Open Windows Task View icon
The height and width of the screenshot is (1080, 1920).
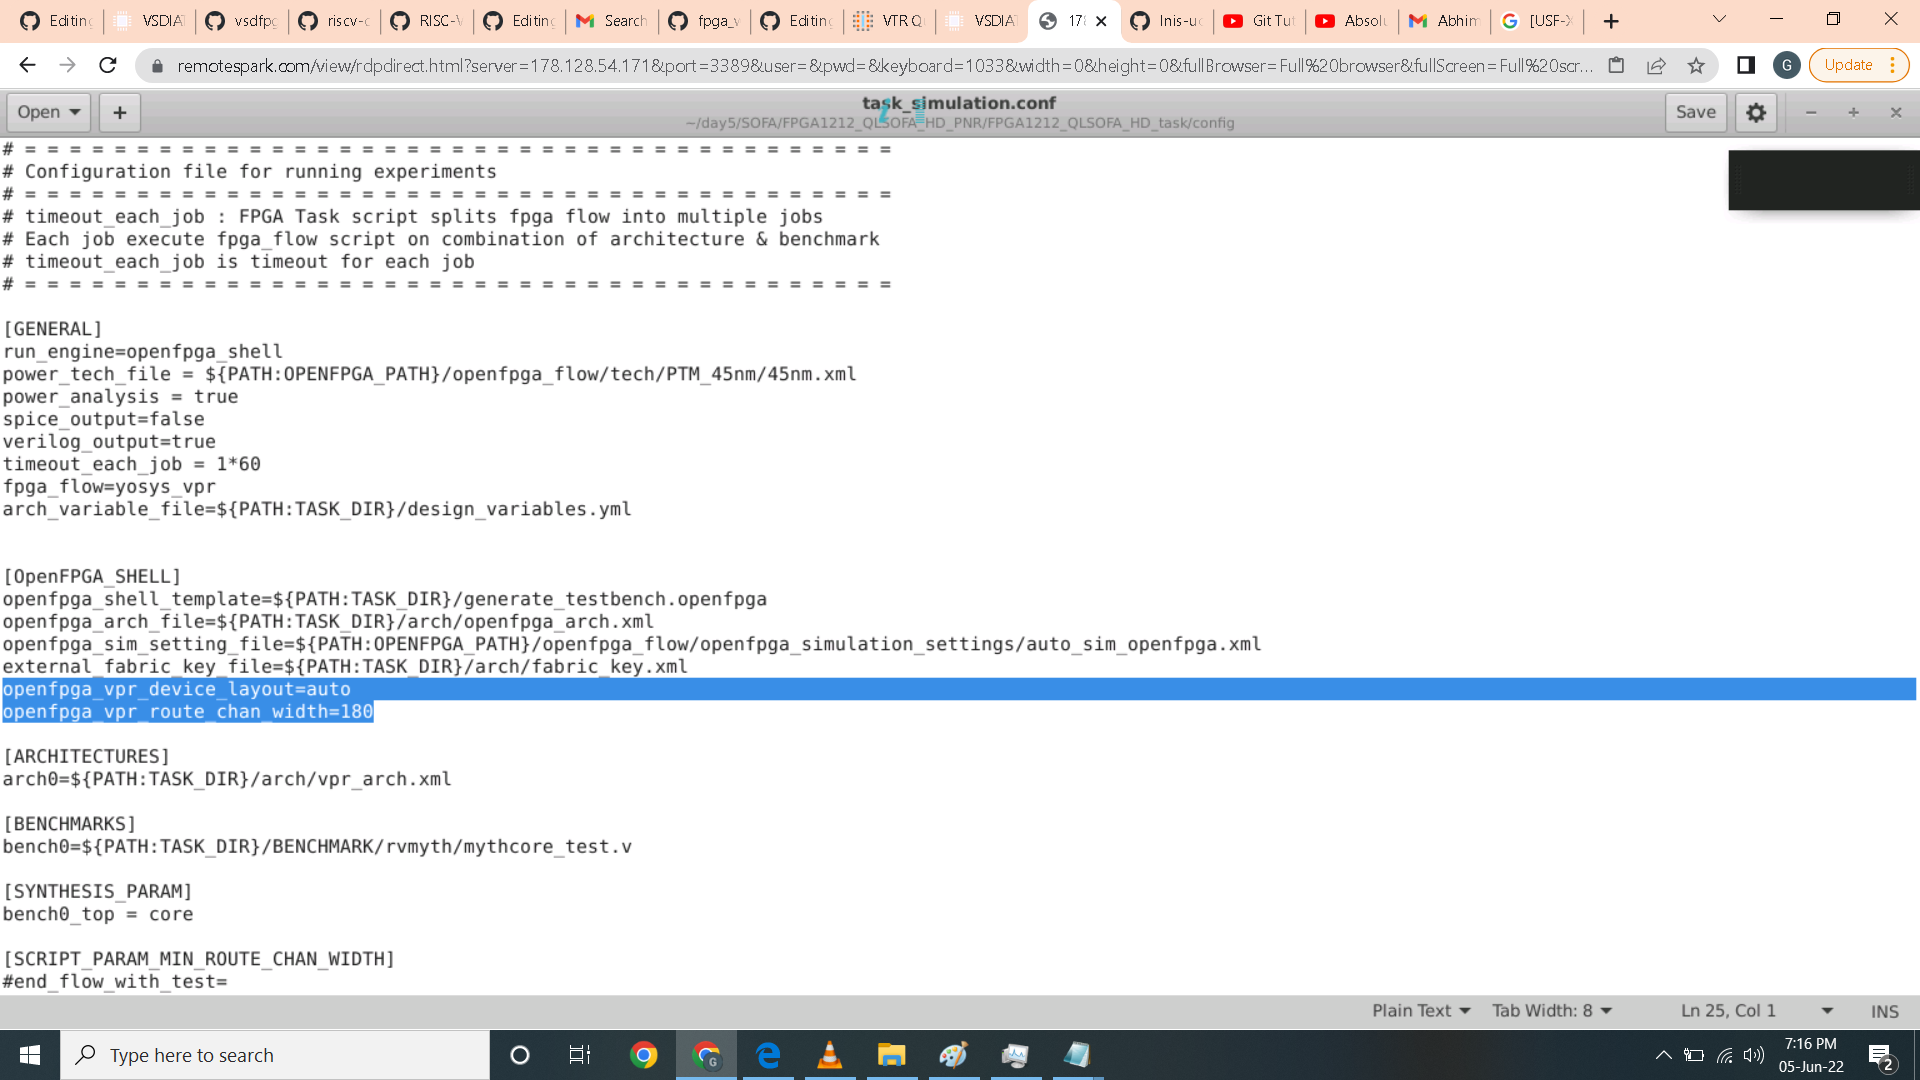click(x=579, y=1055)
